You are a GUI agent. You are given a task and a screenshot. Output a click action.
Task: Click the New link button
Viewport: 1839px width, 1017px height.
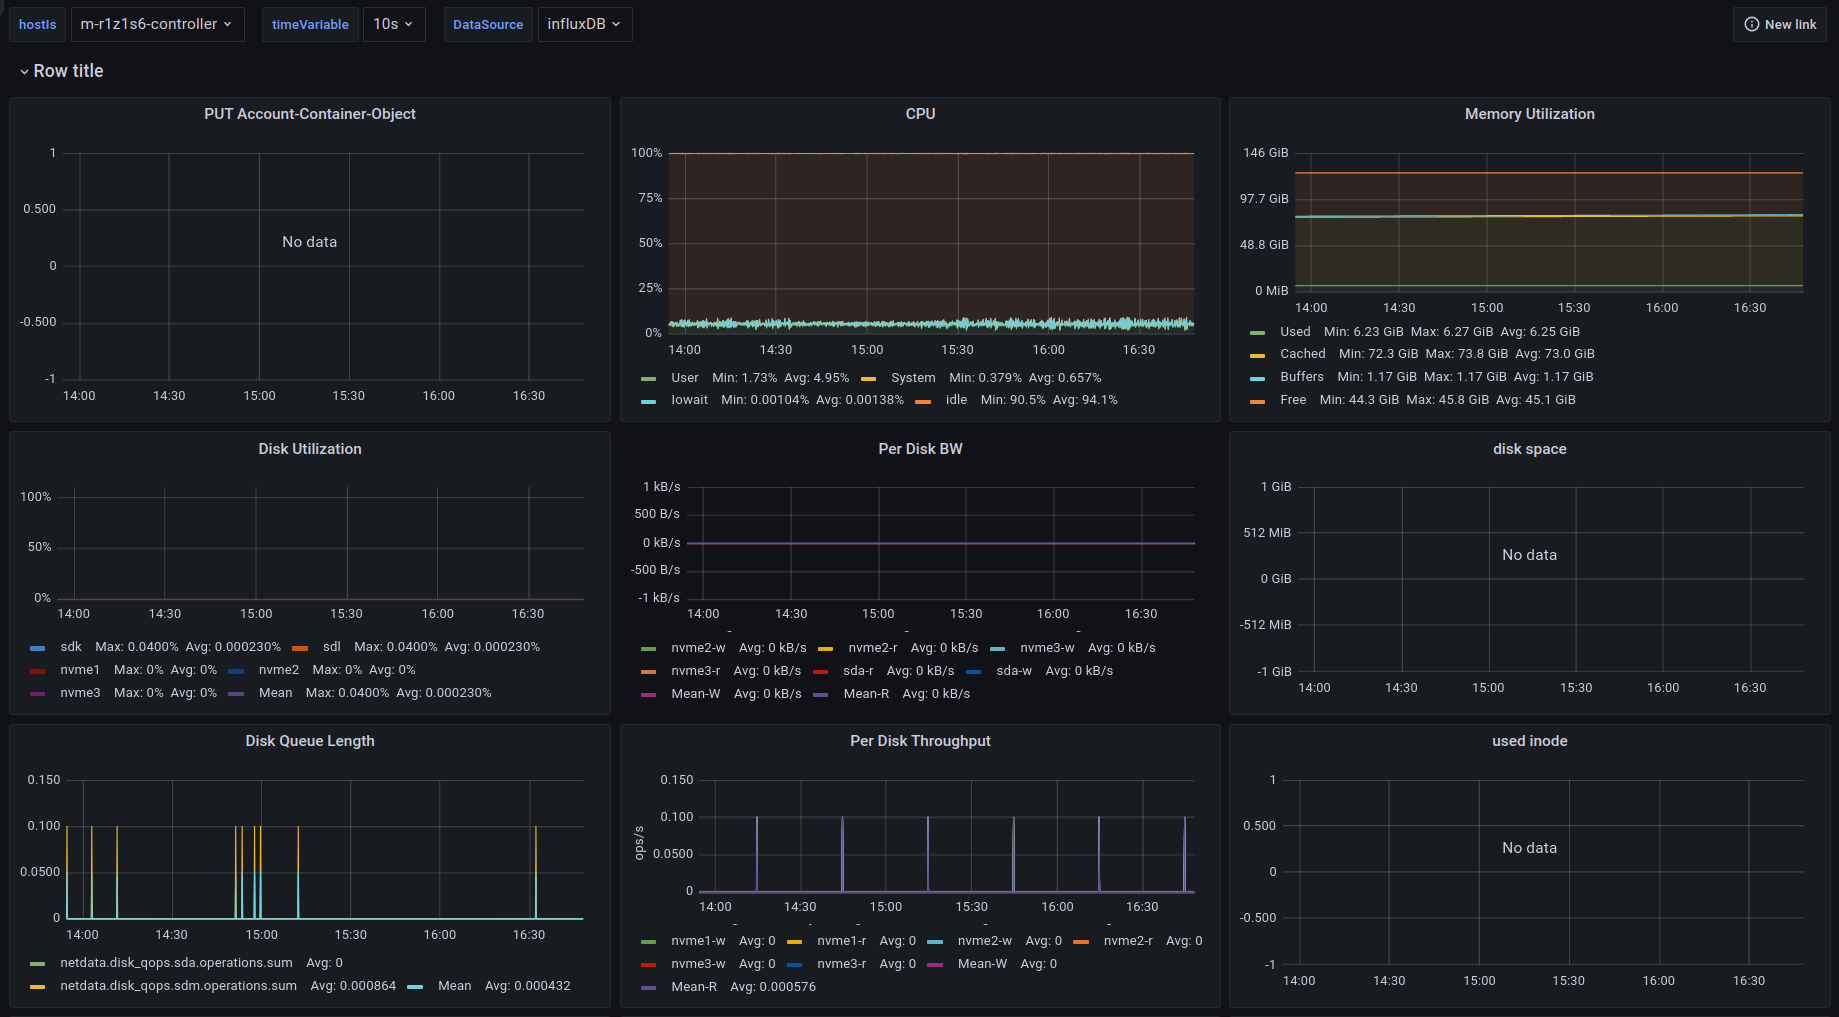(1779, 24)
